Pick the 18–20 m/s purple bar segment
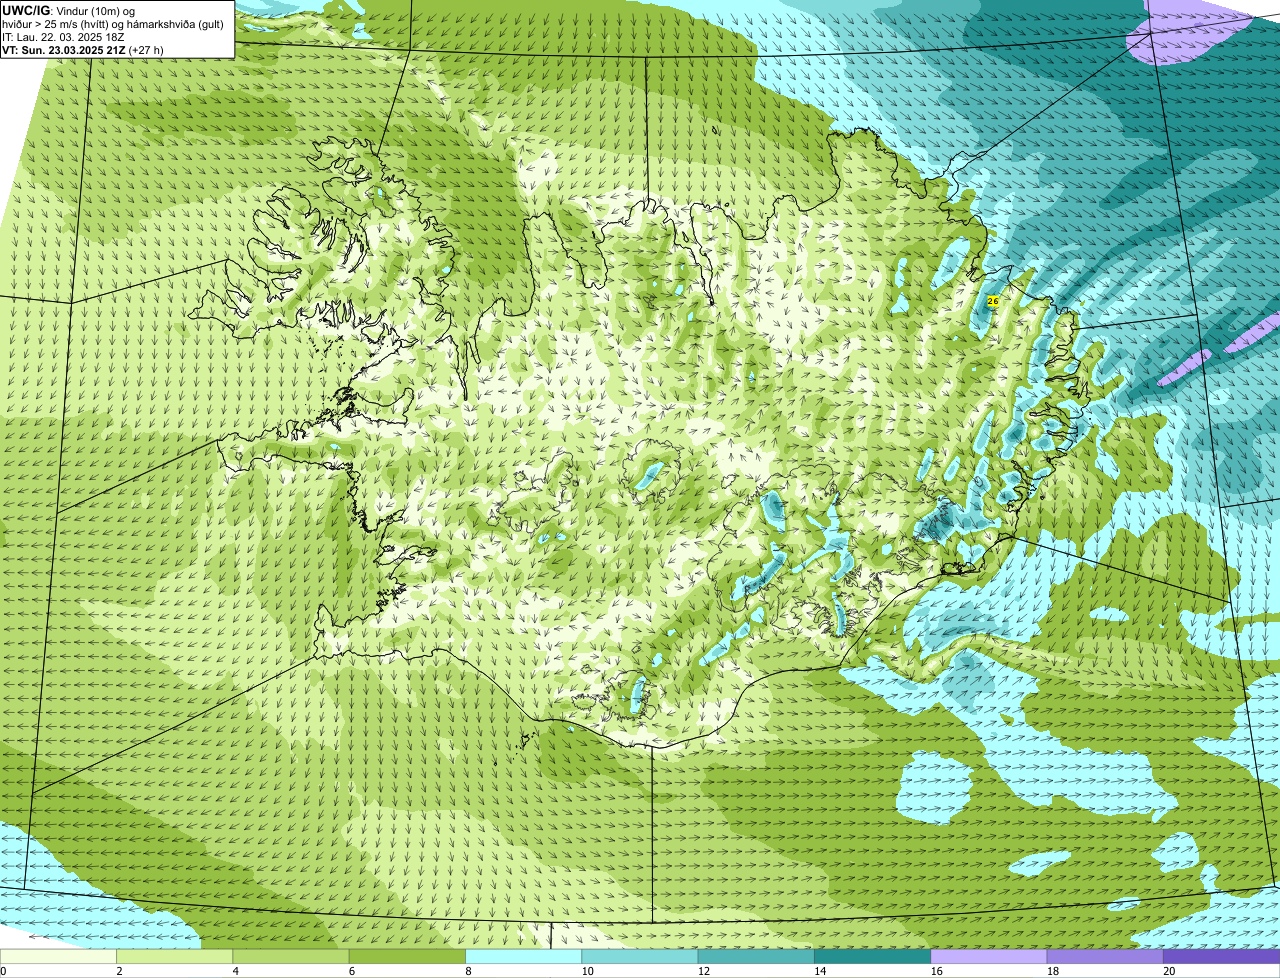This screenshot has height=978, width=1280. pos(1105,957)
